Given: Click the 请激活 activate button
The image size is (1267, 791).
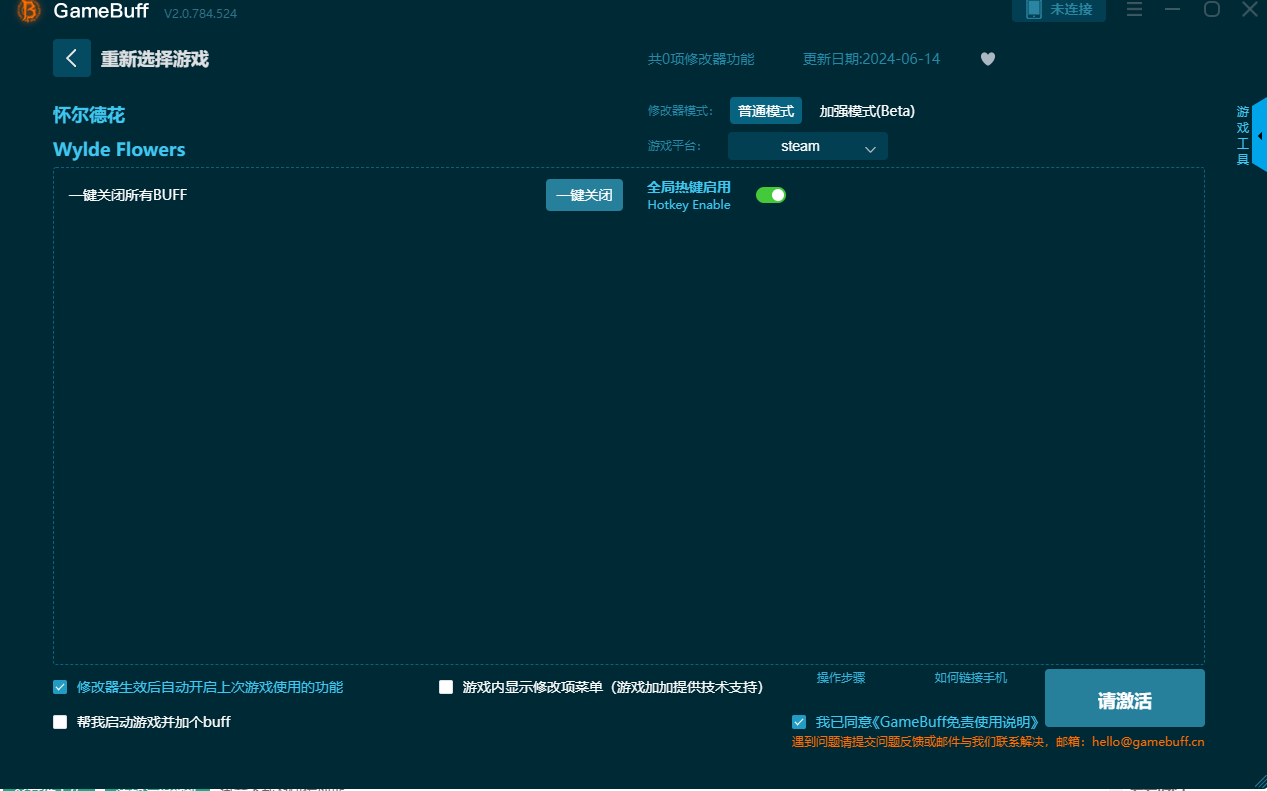Looking at the screenshot, I should tap(1125, 698).
